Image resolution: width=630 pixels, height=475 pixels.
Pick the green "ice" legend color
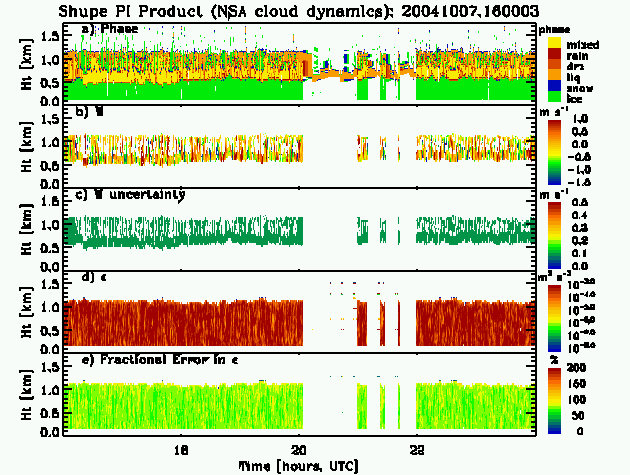554,96
